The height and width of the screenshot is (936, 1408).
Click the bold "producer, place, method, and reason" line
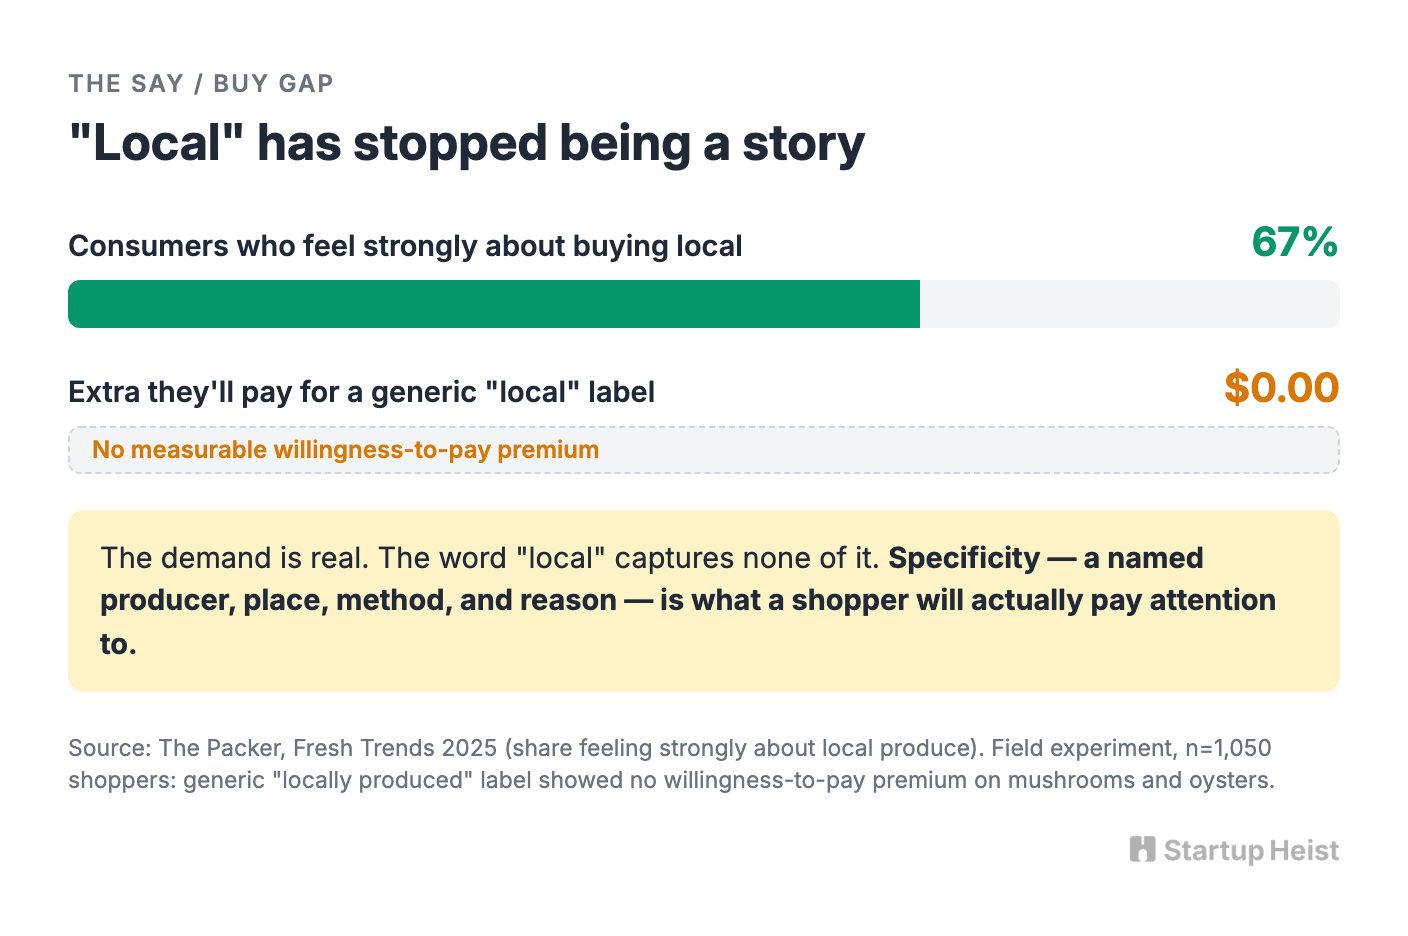(x=358, y=601)
